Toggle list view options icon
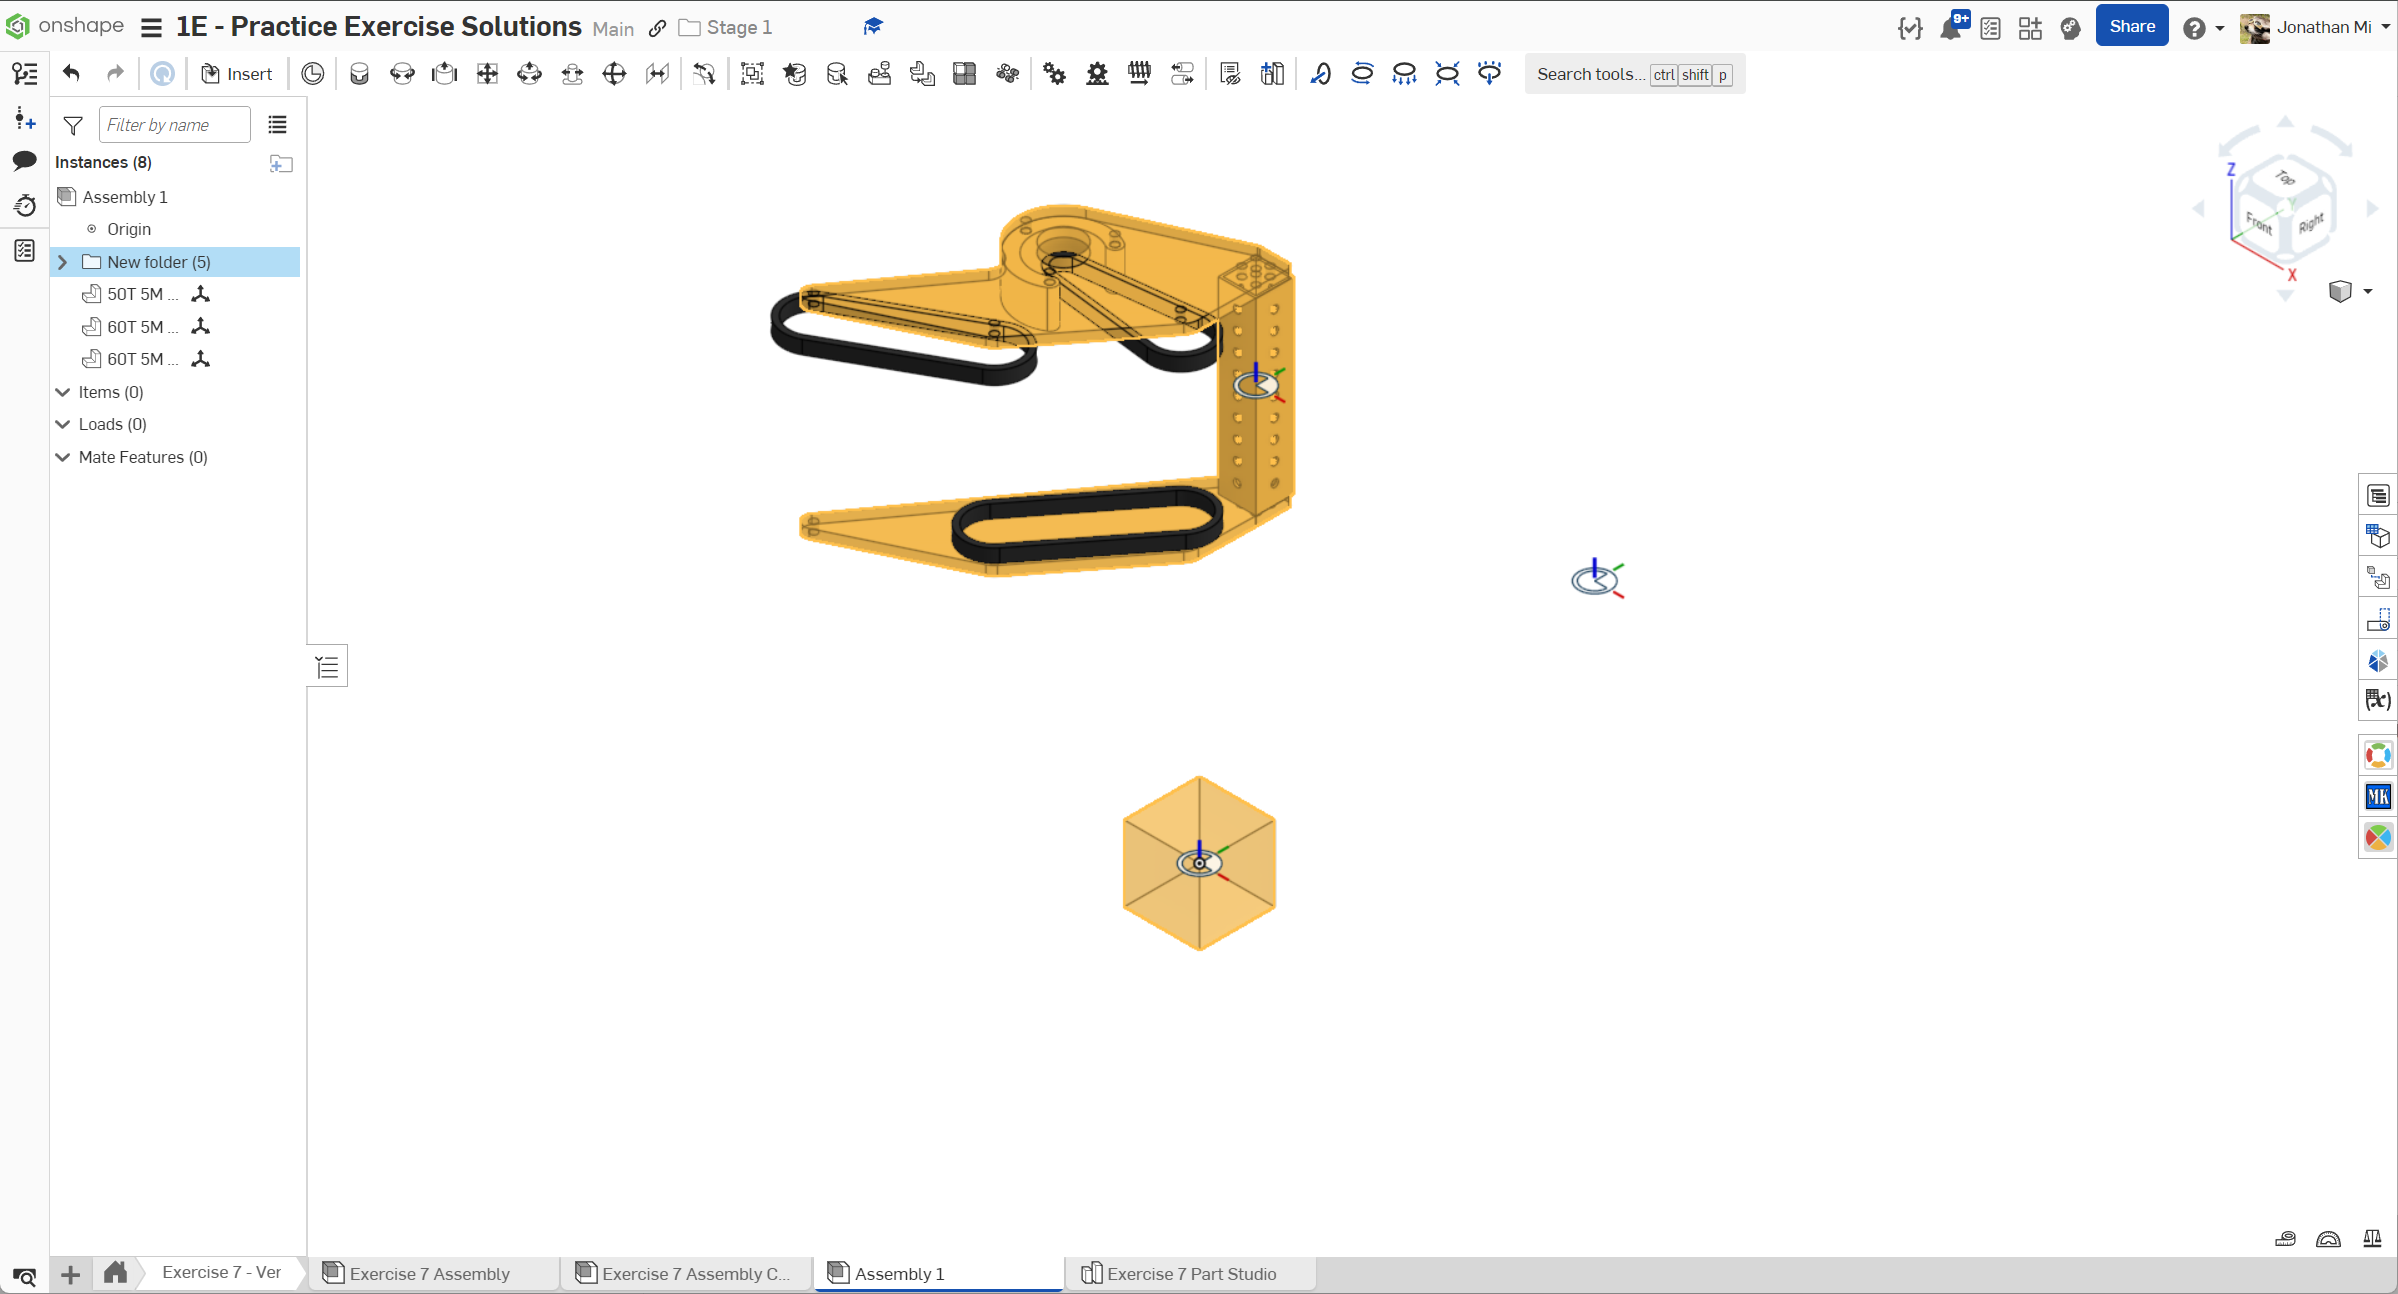 277,125
